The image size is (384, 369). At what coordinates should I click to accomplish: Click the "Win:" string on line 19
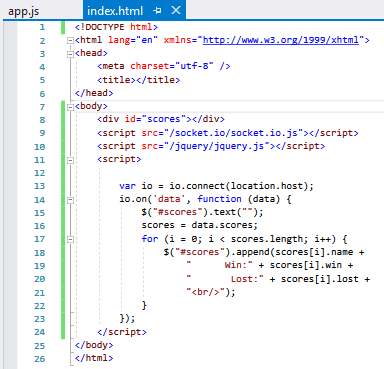click(220, 265)
